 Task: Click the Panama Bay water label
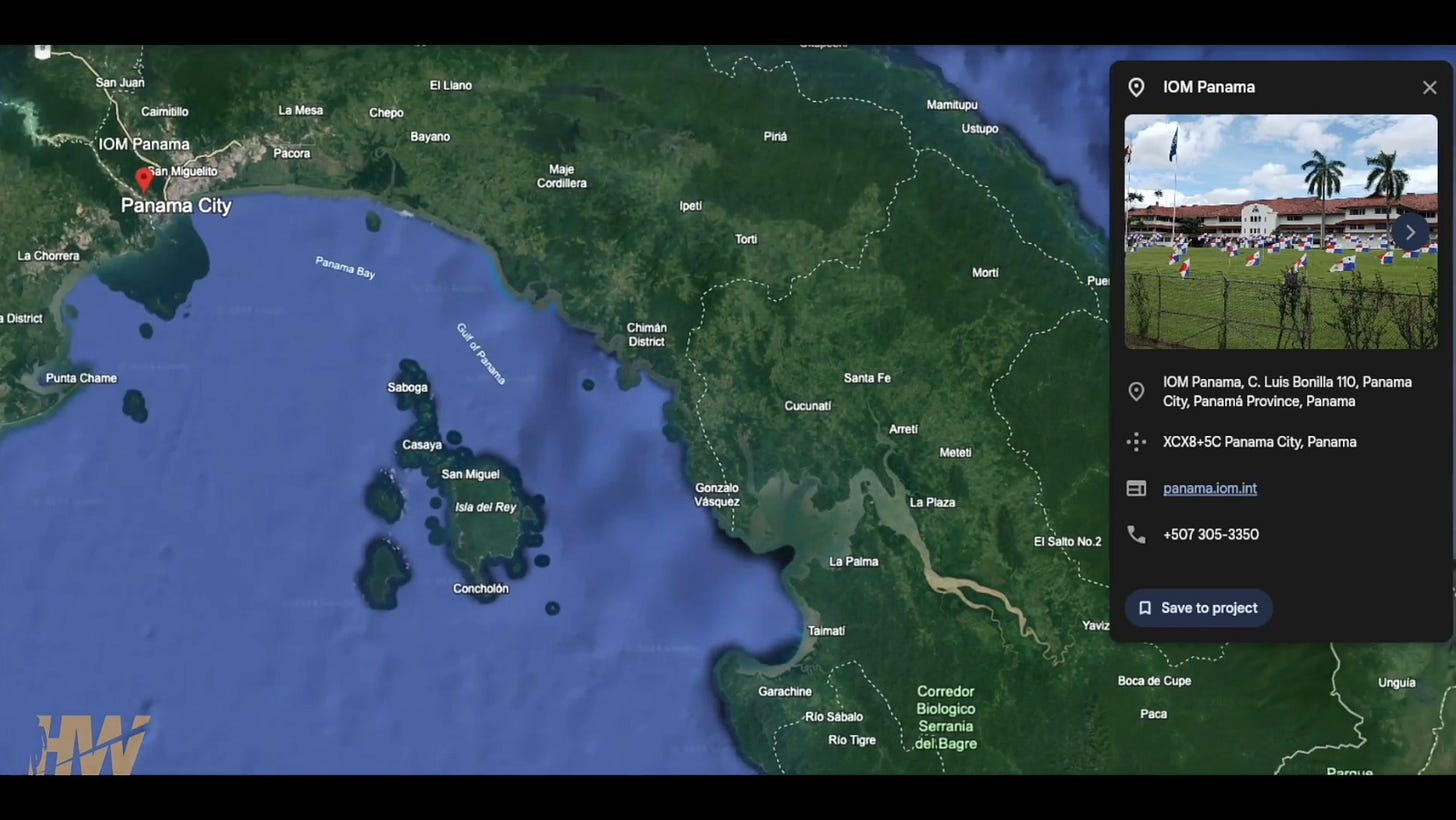[345, 267]
